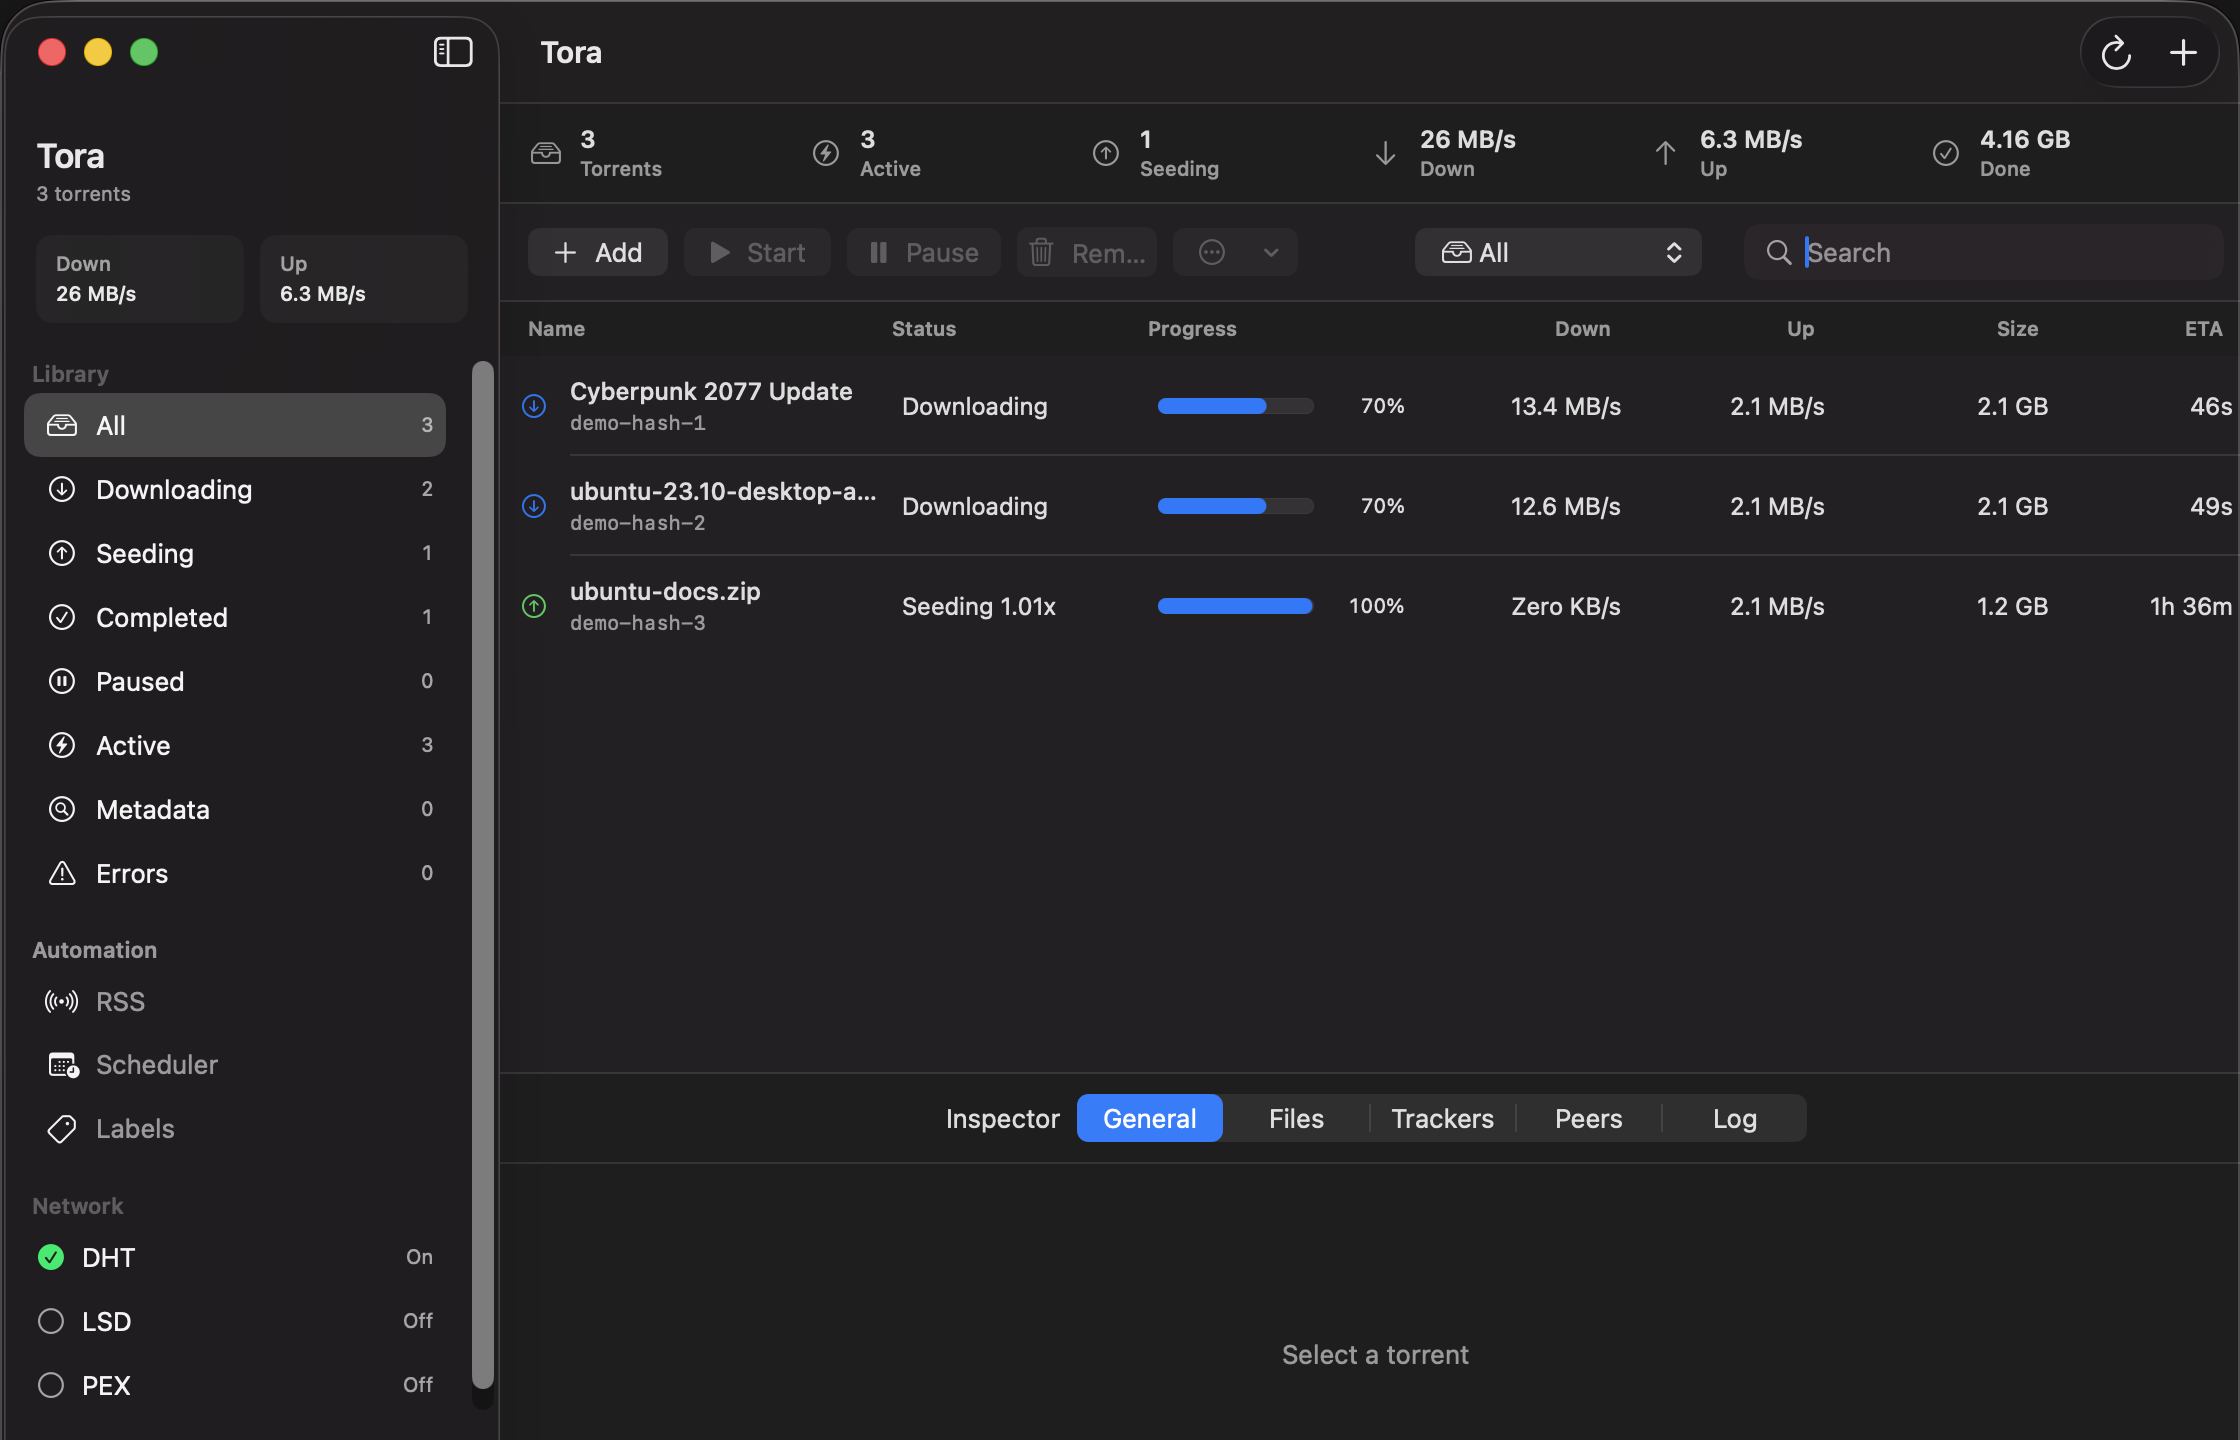Click the 13.4 MB/s down speed value
The width and height of the screenshot is (2240, 1440).
coord(1565,406)
